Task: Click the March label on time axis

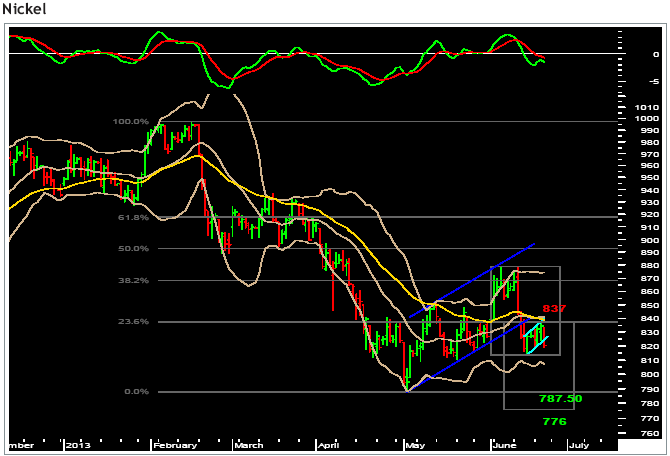Action: [249, 445]
